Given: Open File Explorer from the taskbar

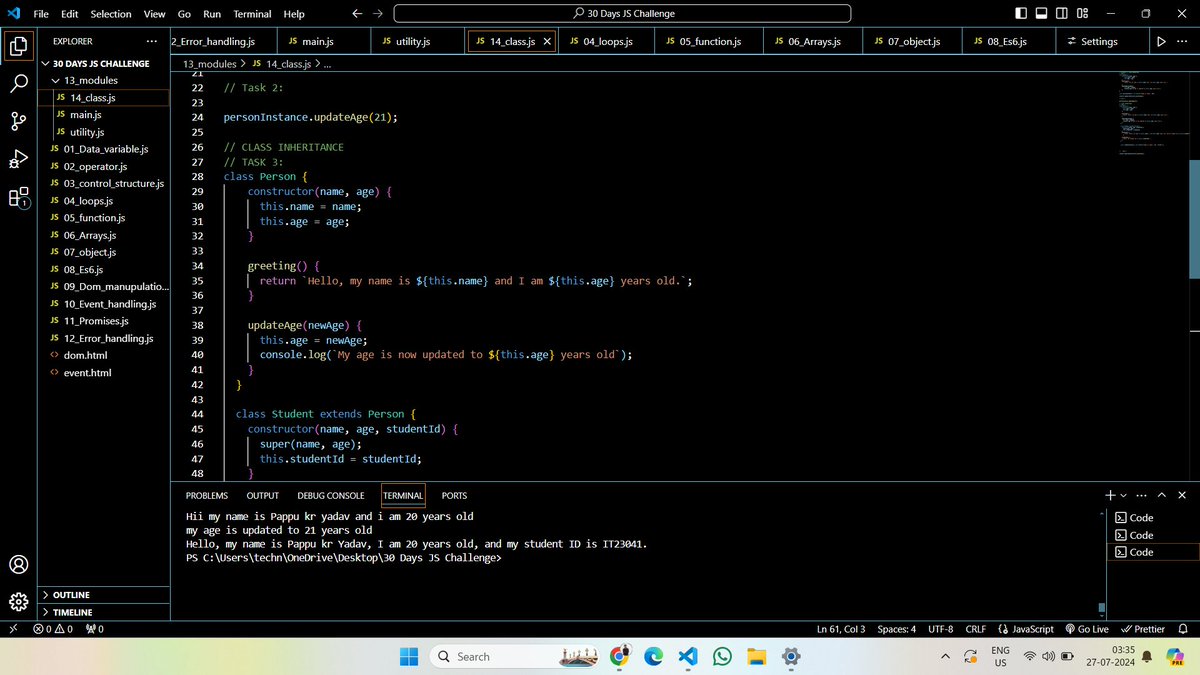Looking at the screenshot, I should [756, 656].
